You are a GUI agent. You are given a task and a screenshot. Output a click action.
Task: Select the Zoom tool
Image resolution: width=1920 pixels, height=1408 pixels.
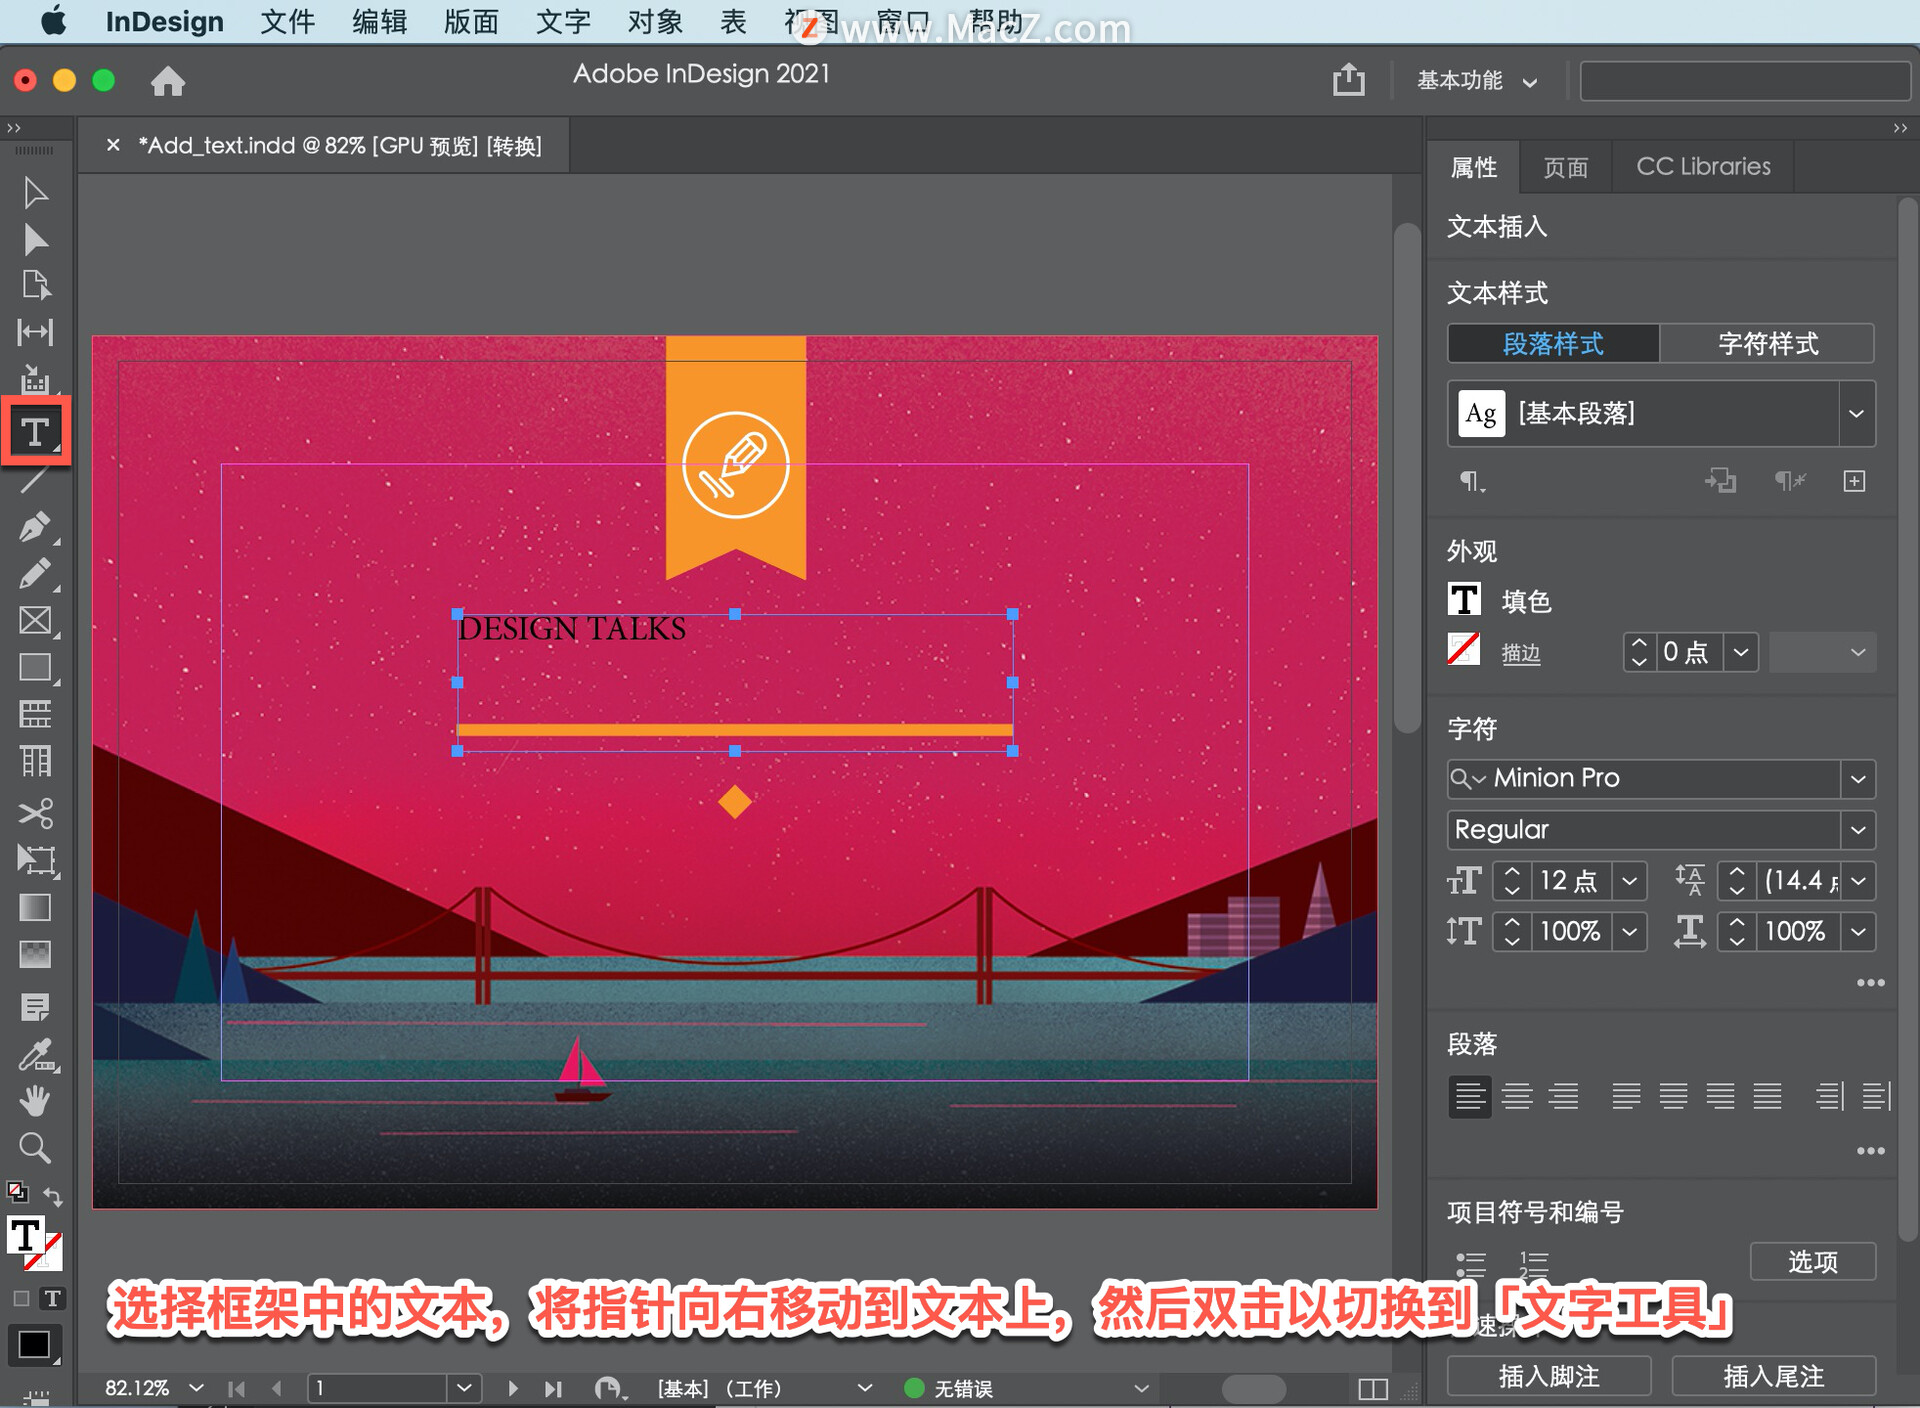click(x=35, y=1148)
